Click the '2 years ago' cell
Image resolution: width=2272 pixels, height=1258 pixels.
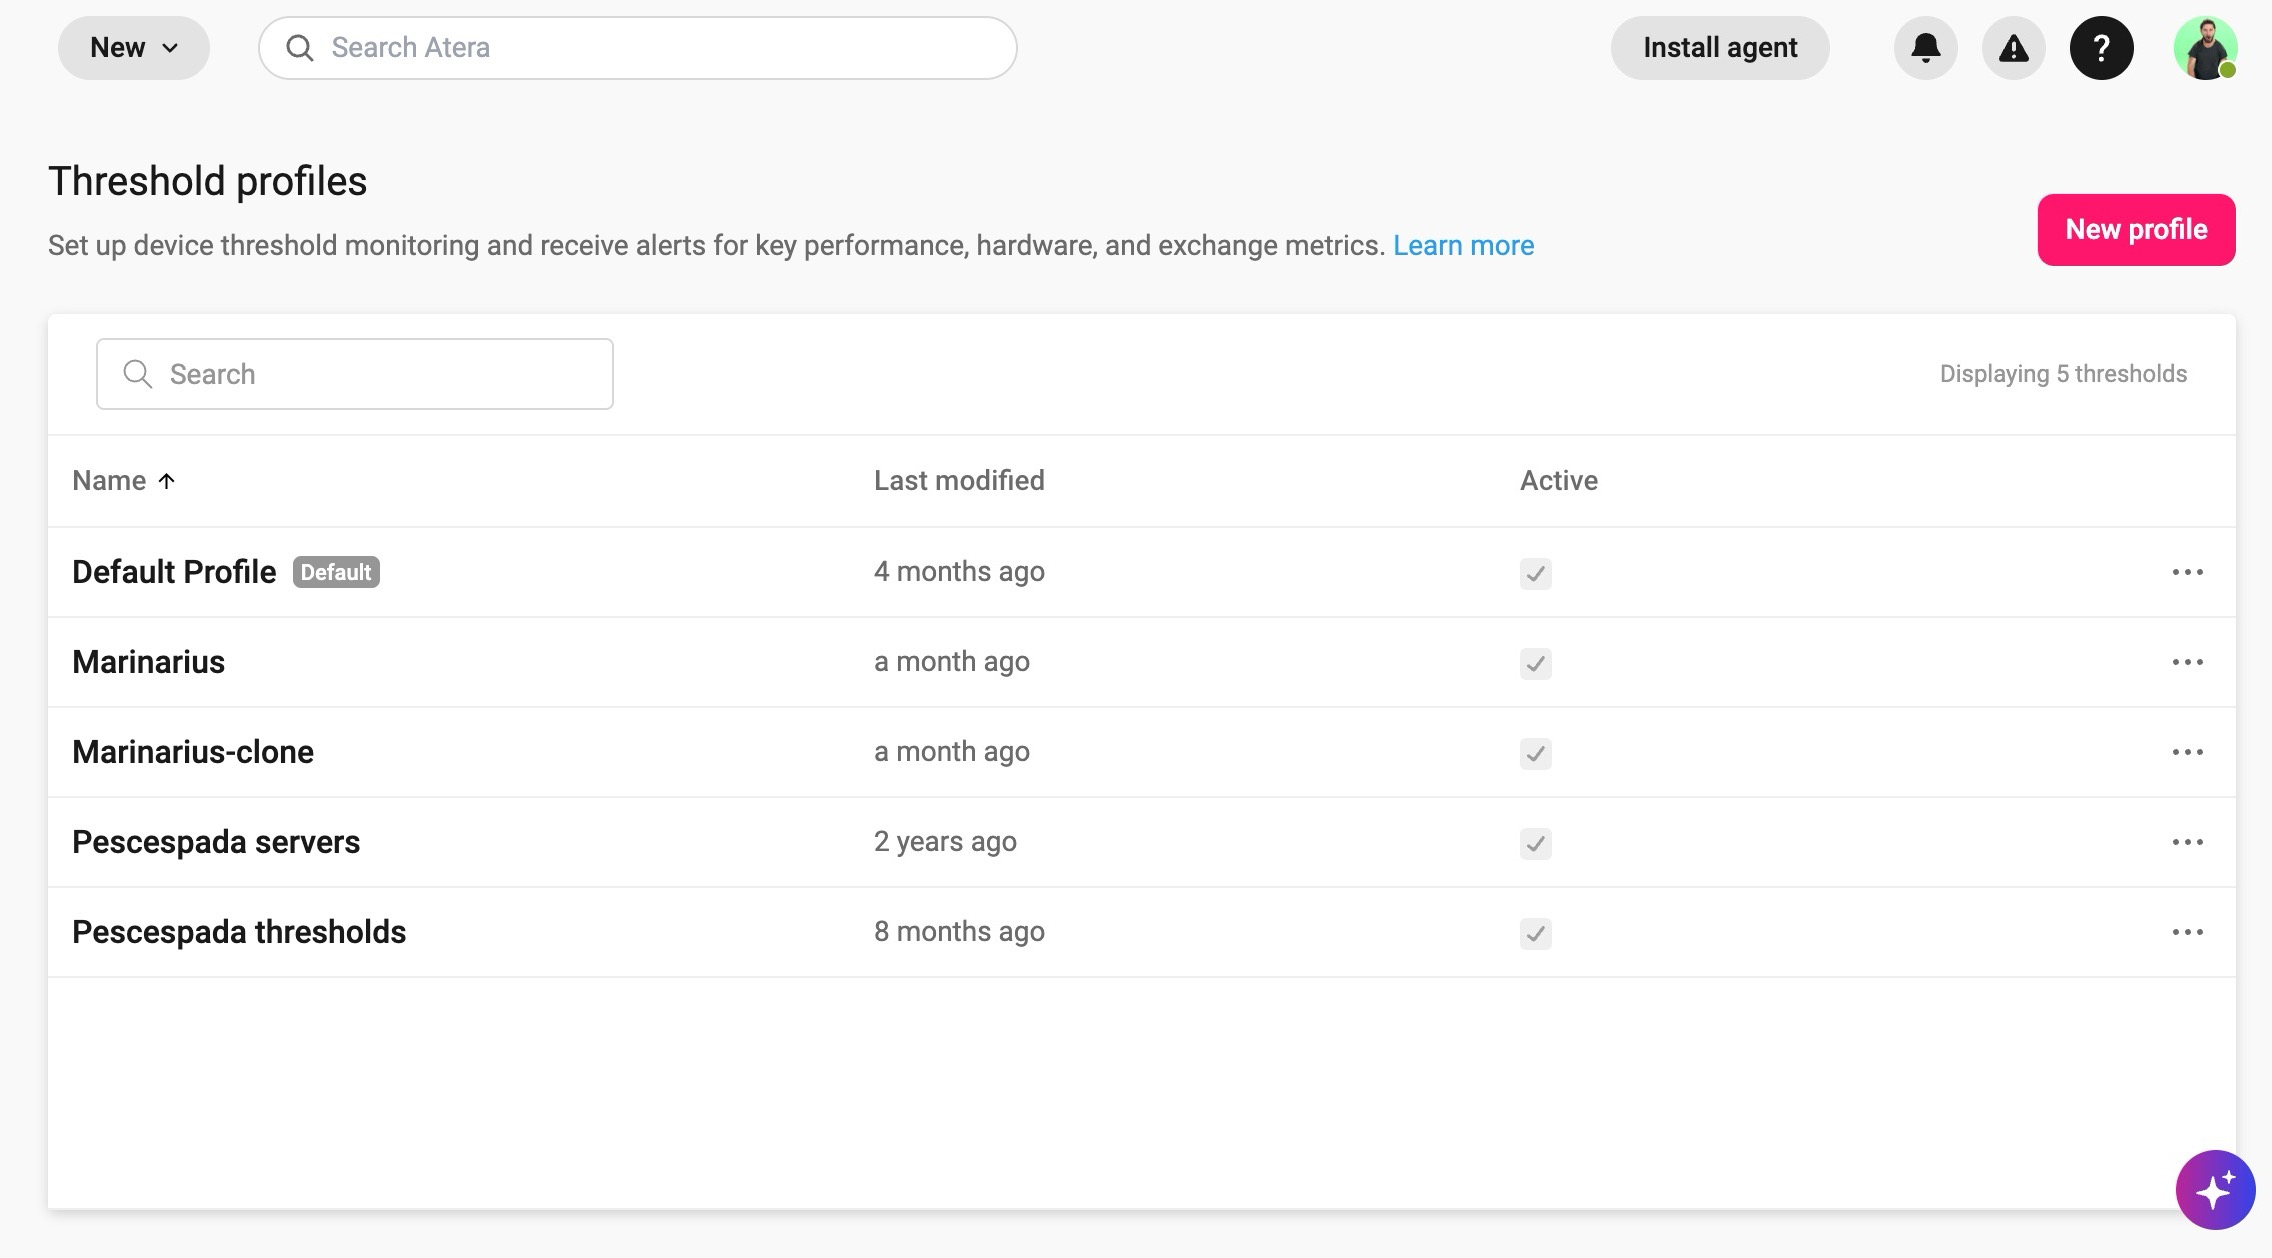tap(945, 842)
